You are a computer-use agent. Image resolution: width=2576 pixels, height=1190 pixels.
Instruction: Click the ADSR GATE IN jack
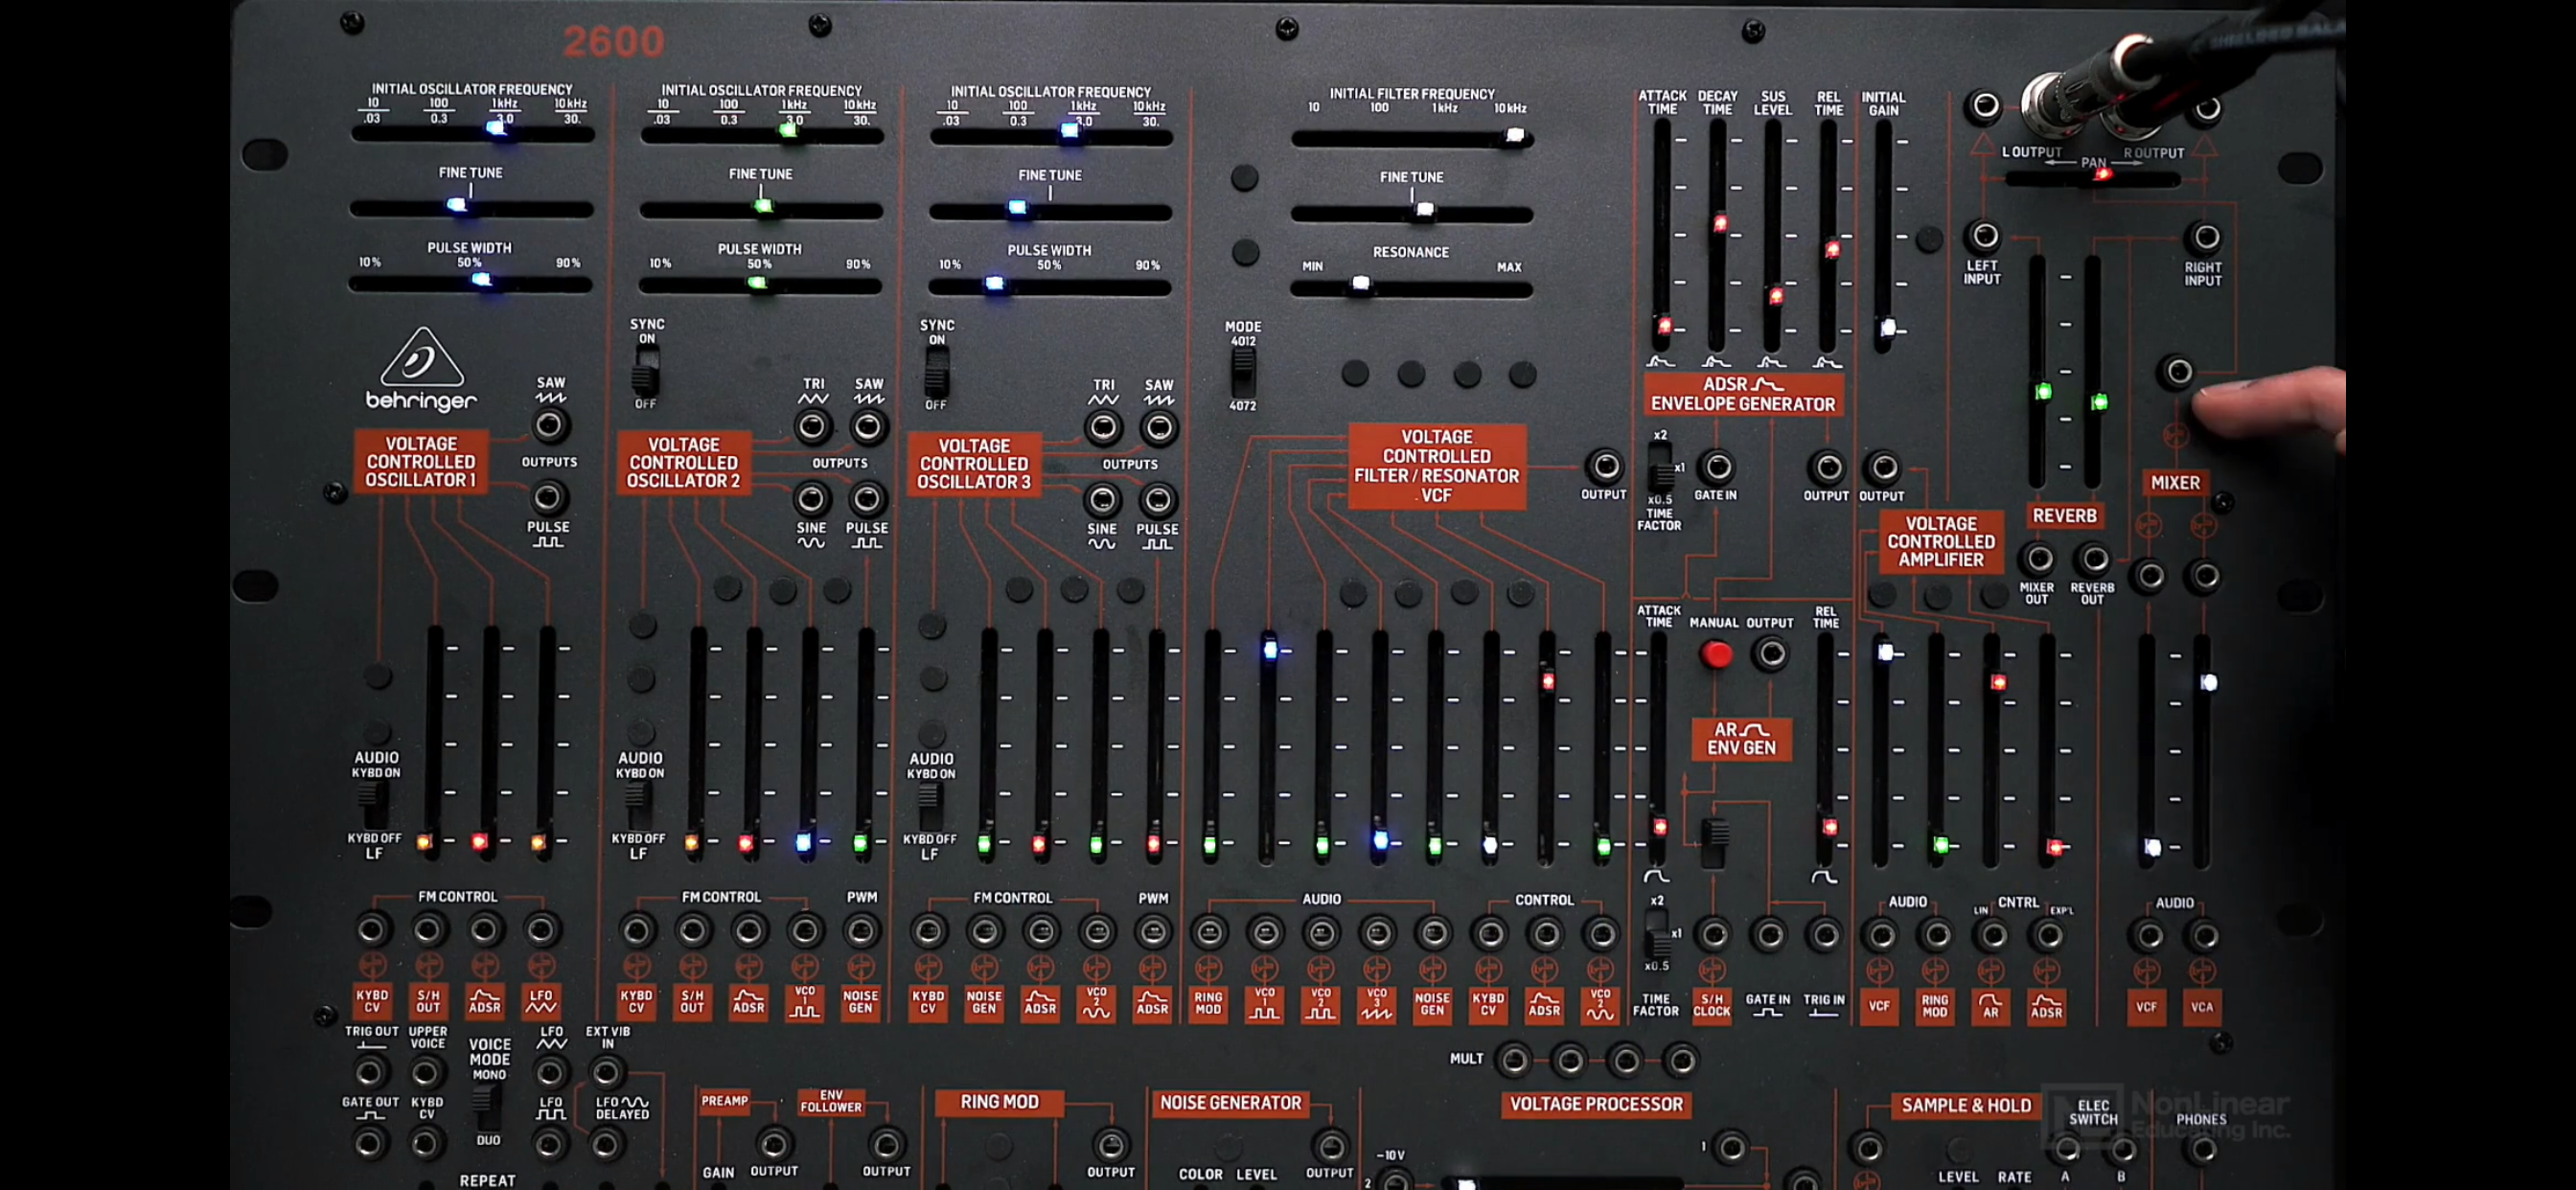coord(1716,467)
